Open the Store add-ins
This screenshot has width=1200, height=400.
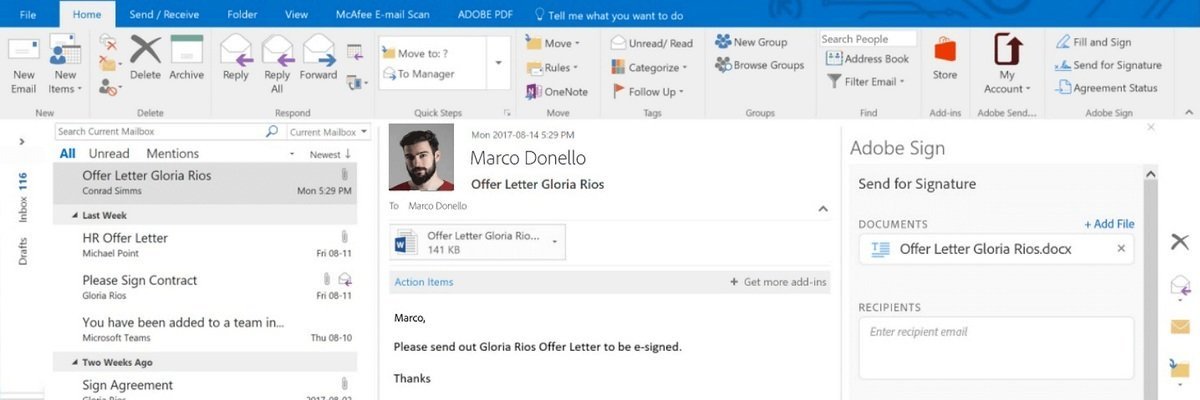pos(945,58)
